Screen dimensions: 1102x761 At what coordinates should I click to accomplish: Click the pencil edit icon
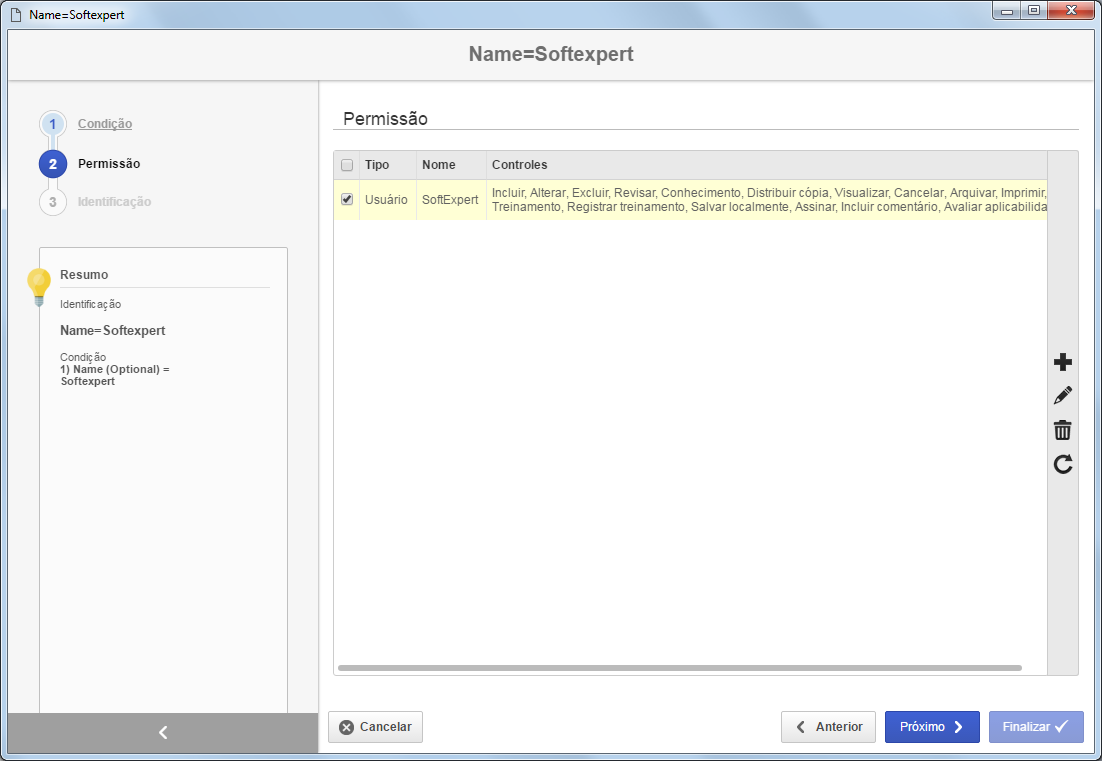pyautogui.click(x=1063, y=396)
